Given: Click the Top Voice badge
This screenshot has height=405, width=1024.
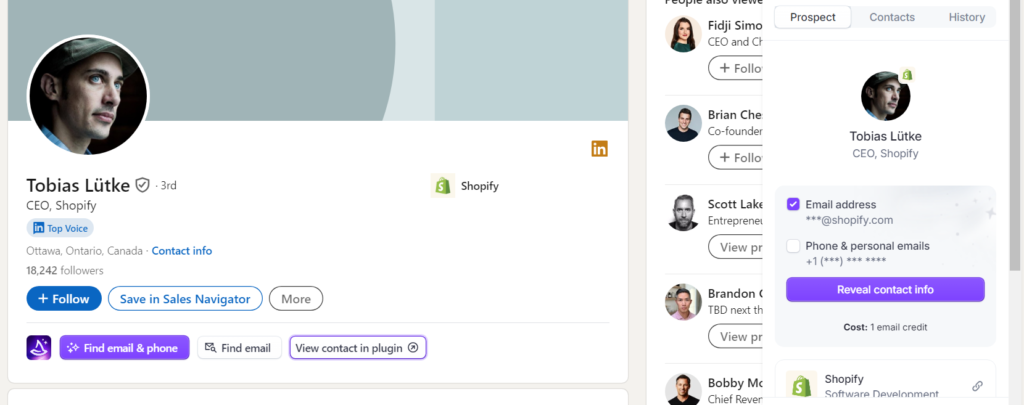Looking at the screenshot, I should (63, 228).
